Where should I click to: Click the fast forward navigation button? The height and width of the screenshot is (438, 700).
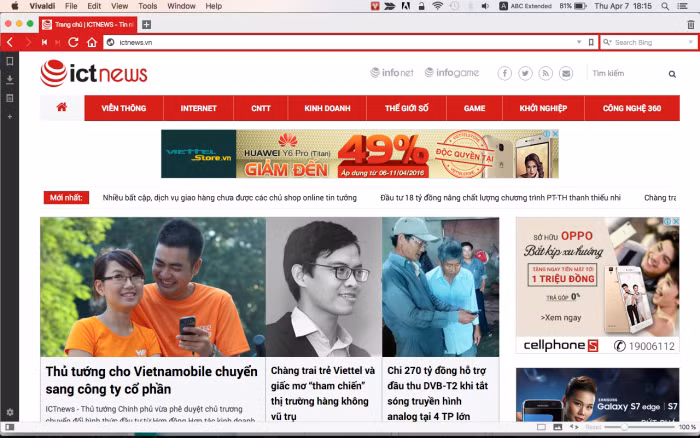click(58, 42)
